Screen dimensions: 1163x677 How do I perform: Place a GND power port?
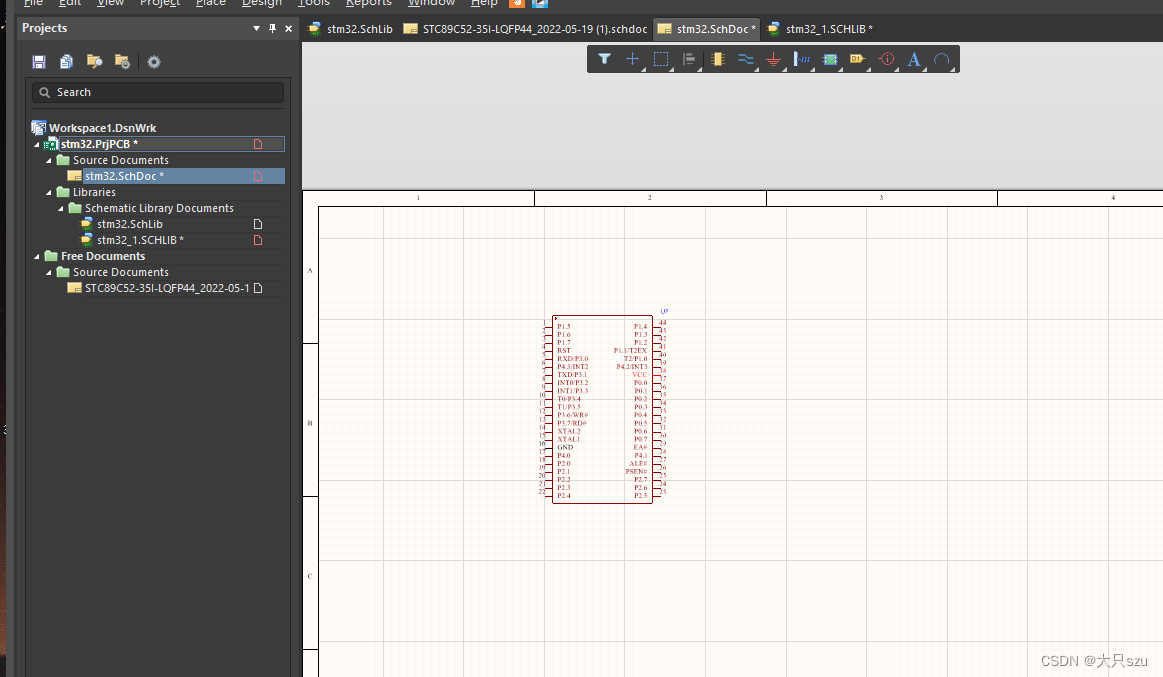coord(773,59)
